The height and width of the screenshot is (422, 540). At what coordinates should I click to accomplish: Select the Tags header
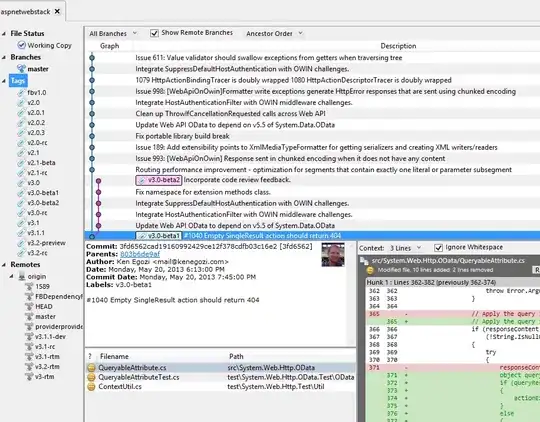point(18,81)
